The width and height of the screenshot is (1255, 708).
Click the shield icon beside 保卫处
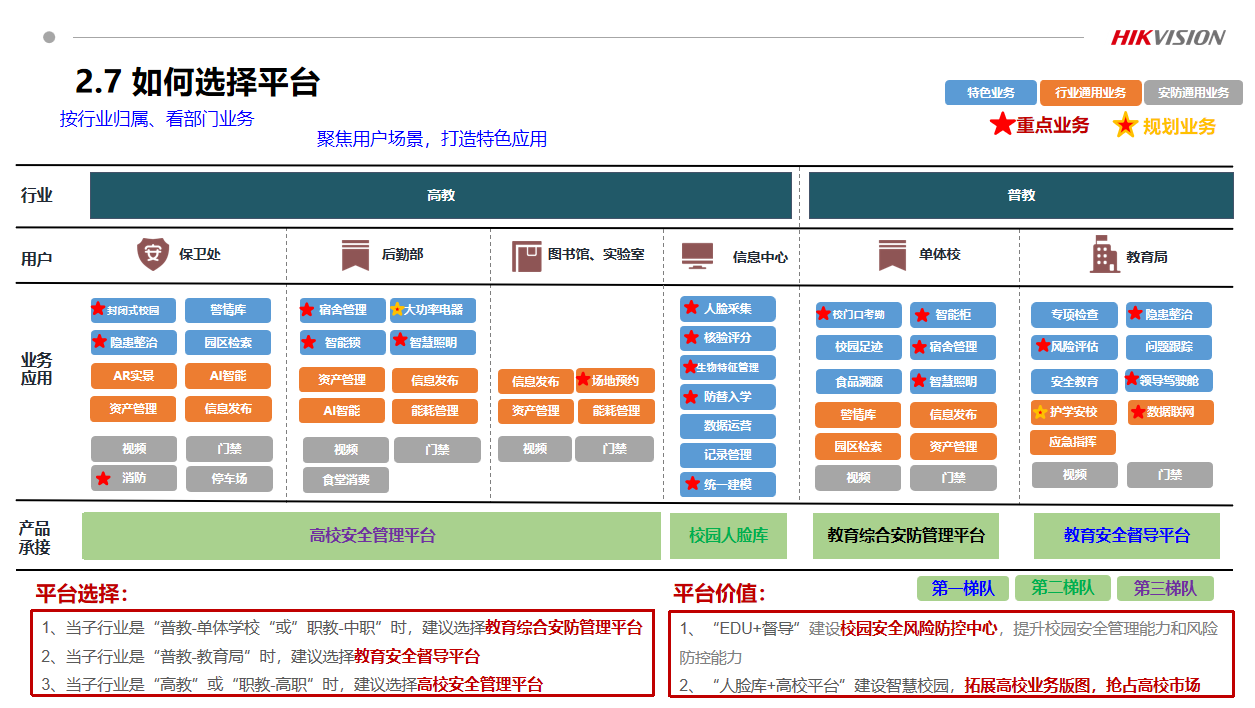click(153, 255)
